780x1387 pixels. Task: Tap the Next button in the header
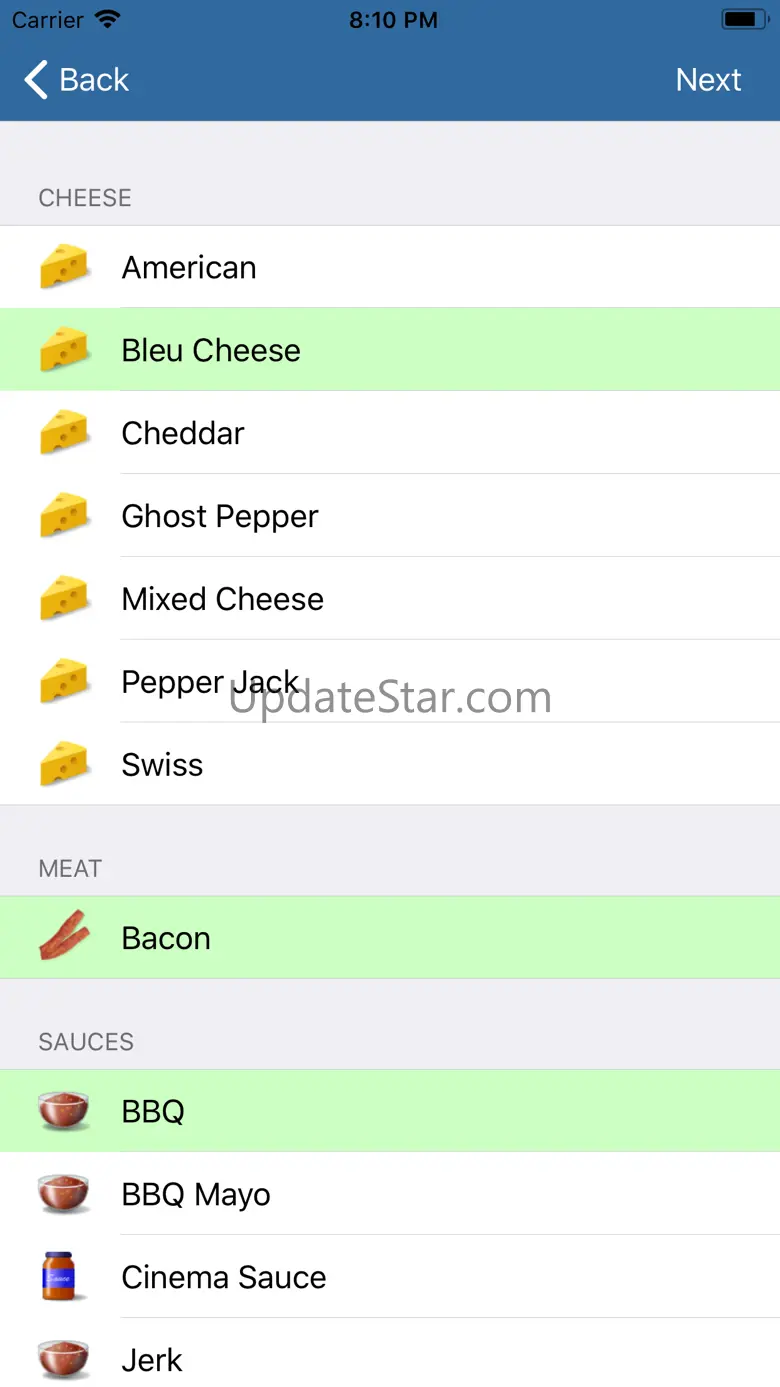coord(708,80)
